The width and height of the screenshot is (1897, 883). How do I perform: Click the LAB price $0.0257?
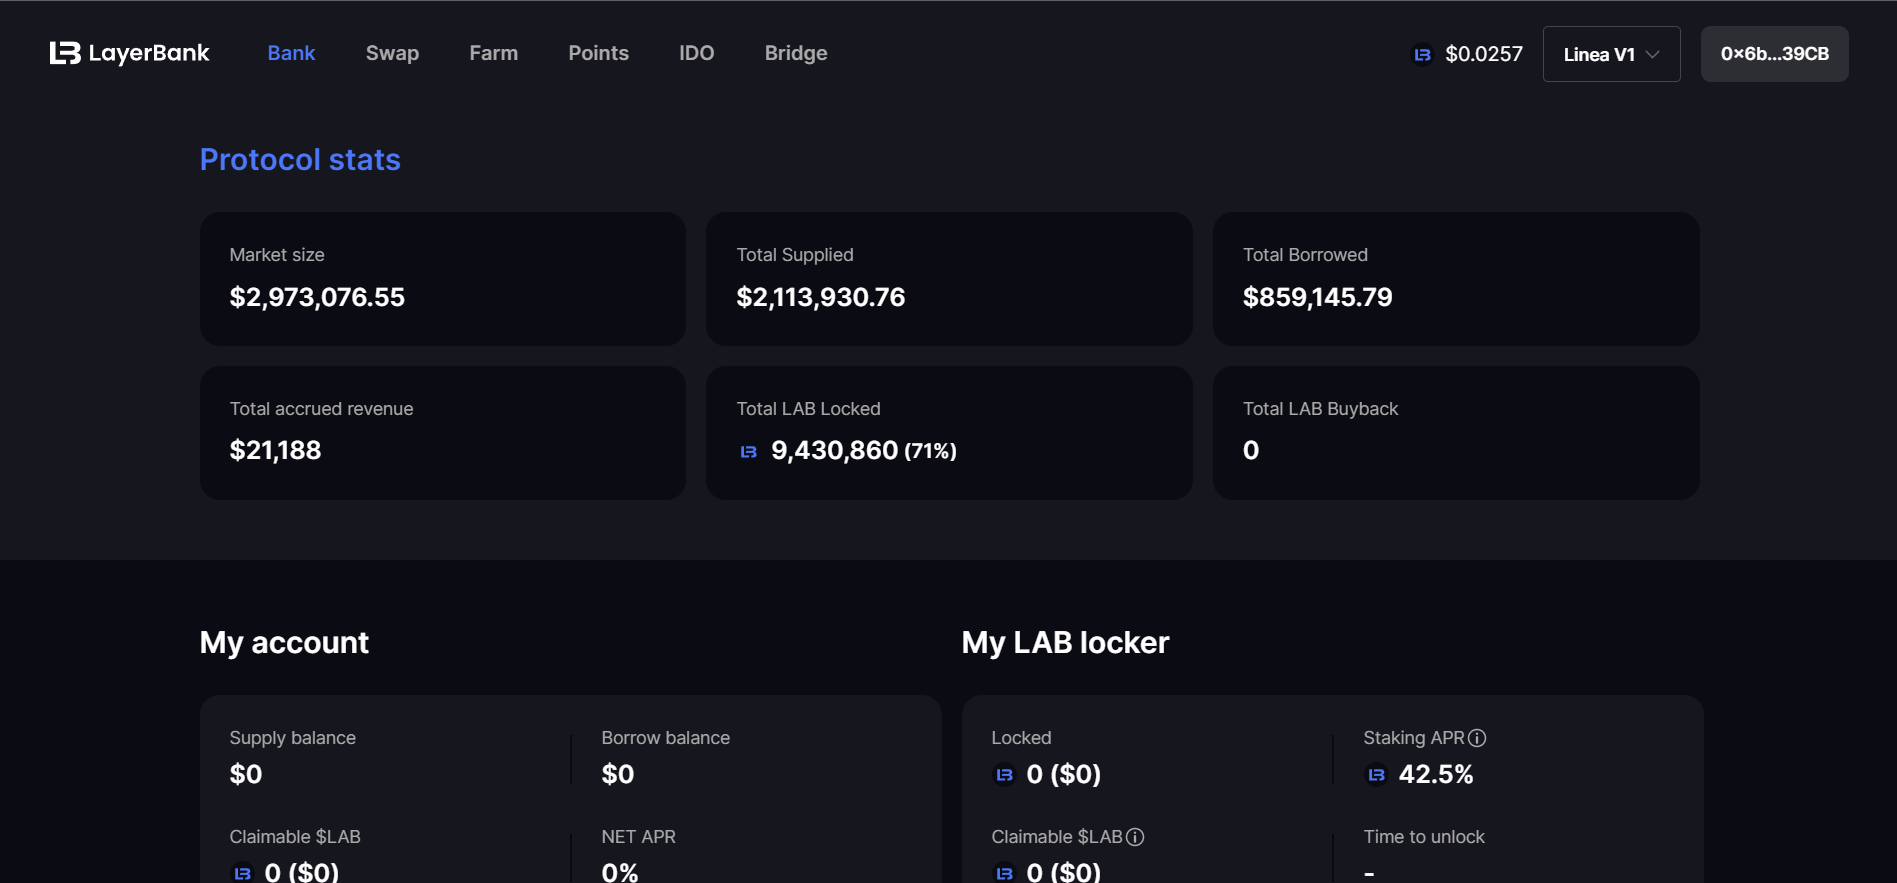coord(1484,54)
